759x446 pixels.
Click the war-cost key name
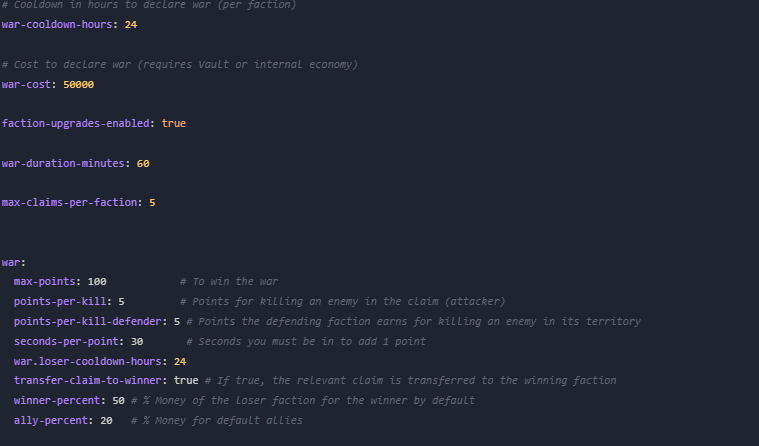point(26,84)
